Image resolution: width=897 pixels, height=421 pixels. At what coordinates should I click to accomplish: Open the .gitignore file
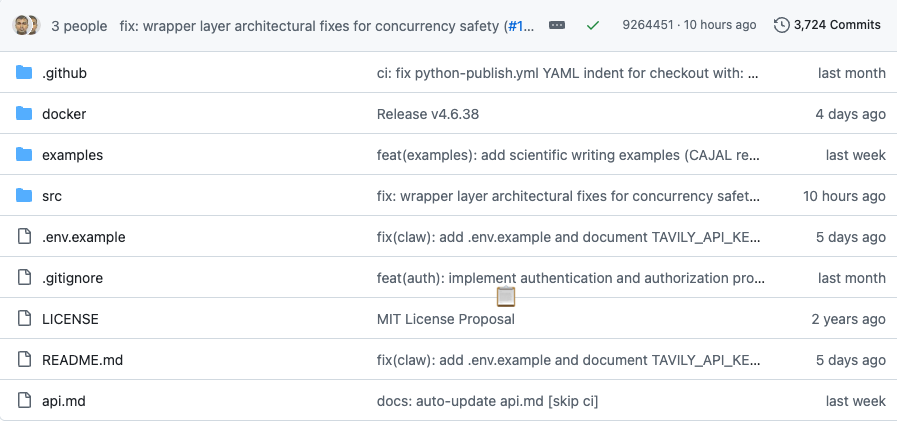[x=73, y=278]
